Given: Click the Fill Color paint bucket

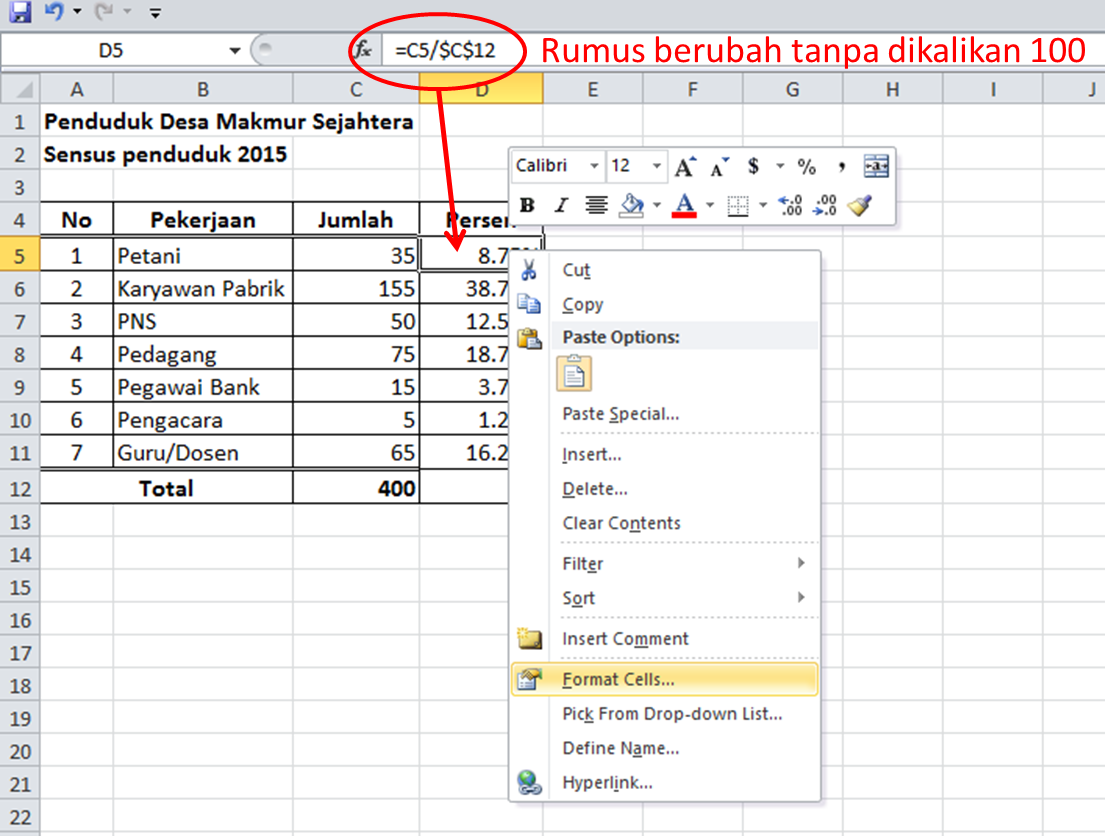Looking at the screenshot, I should tap(631, 205).
